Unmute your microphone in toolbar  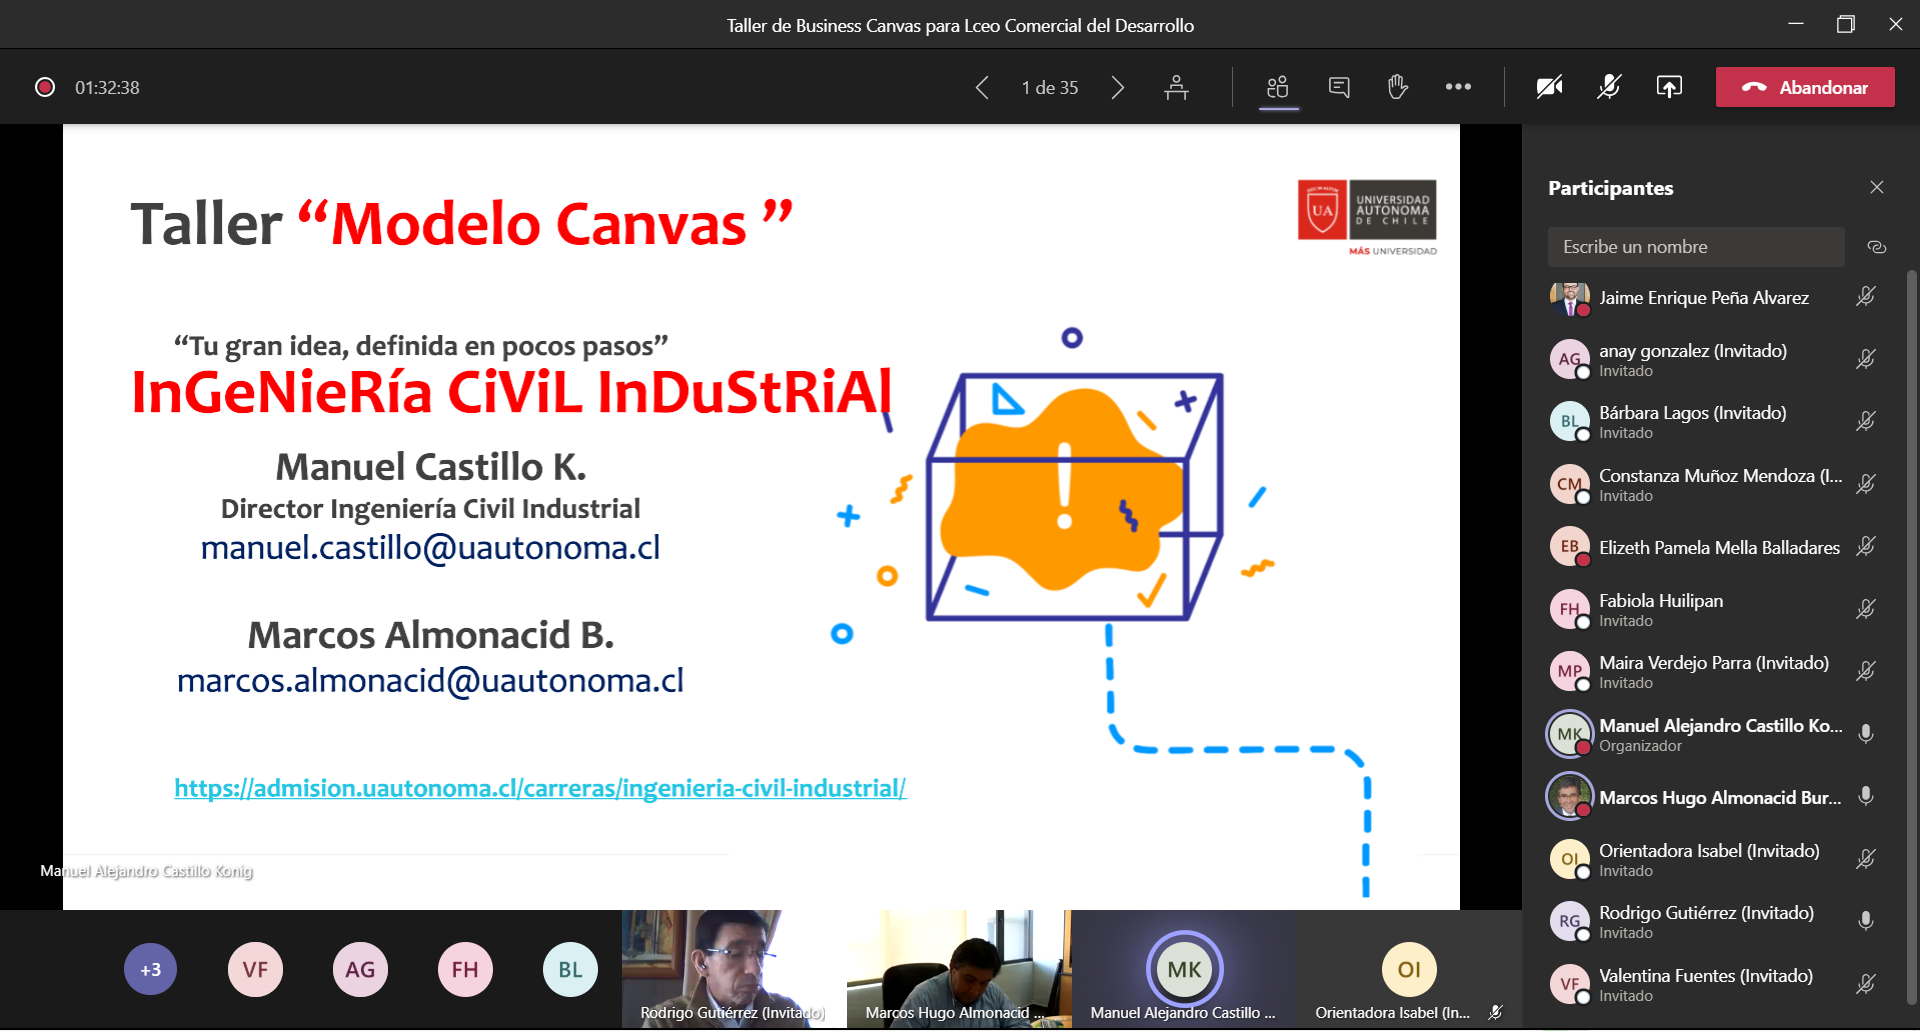[1609, 88]
